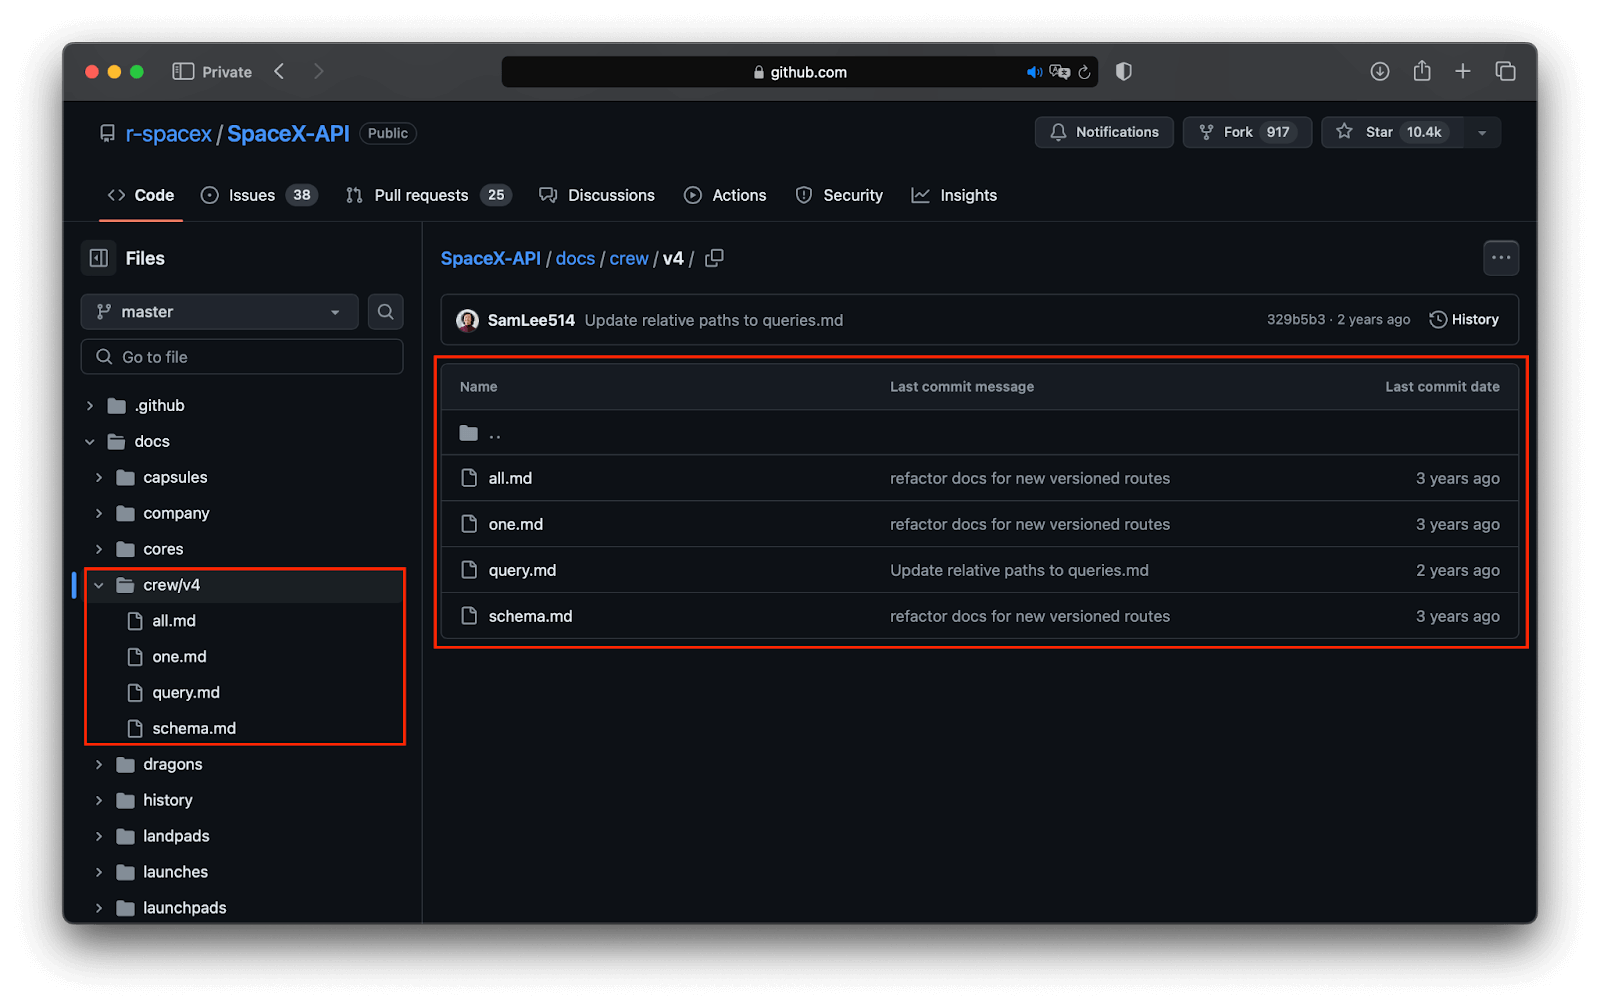Go back with browser back arrow

[280, 71]
